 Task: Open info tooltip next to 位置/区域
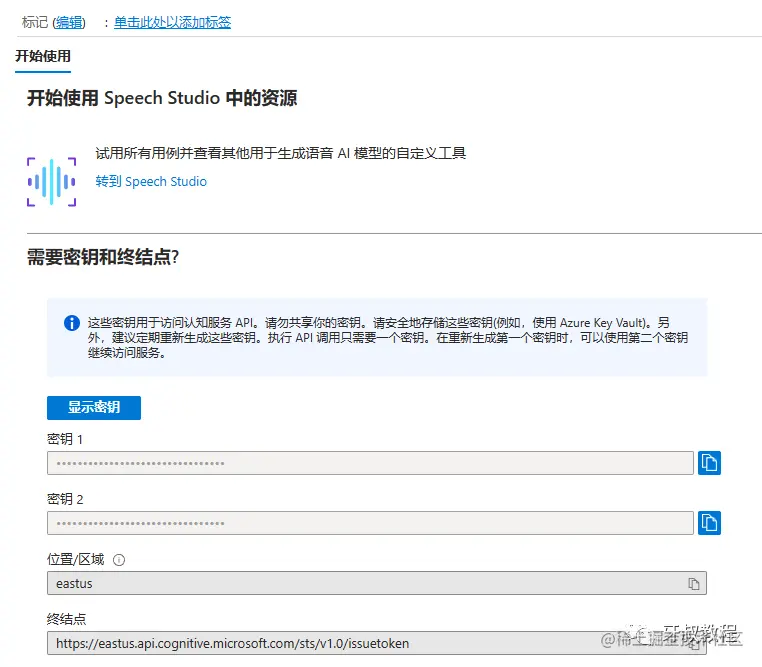[119, 560]
